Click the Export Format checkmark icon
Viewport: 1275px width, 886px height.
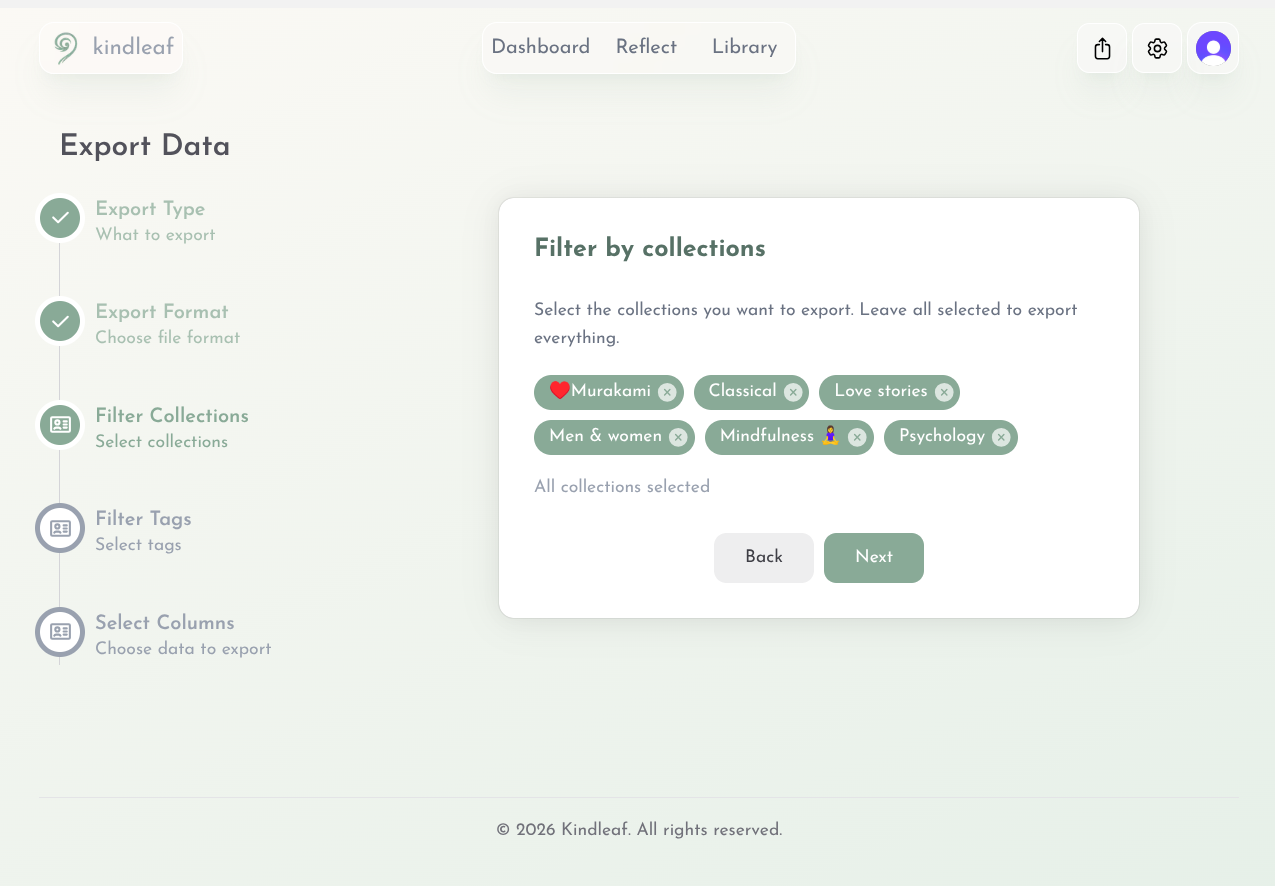tap(59, 321)
